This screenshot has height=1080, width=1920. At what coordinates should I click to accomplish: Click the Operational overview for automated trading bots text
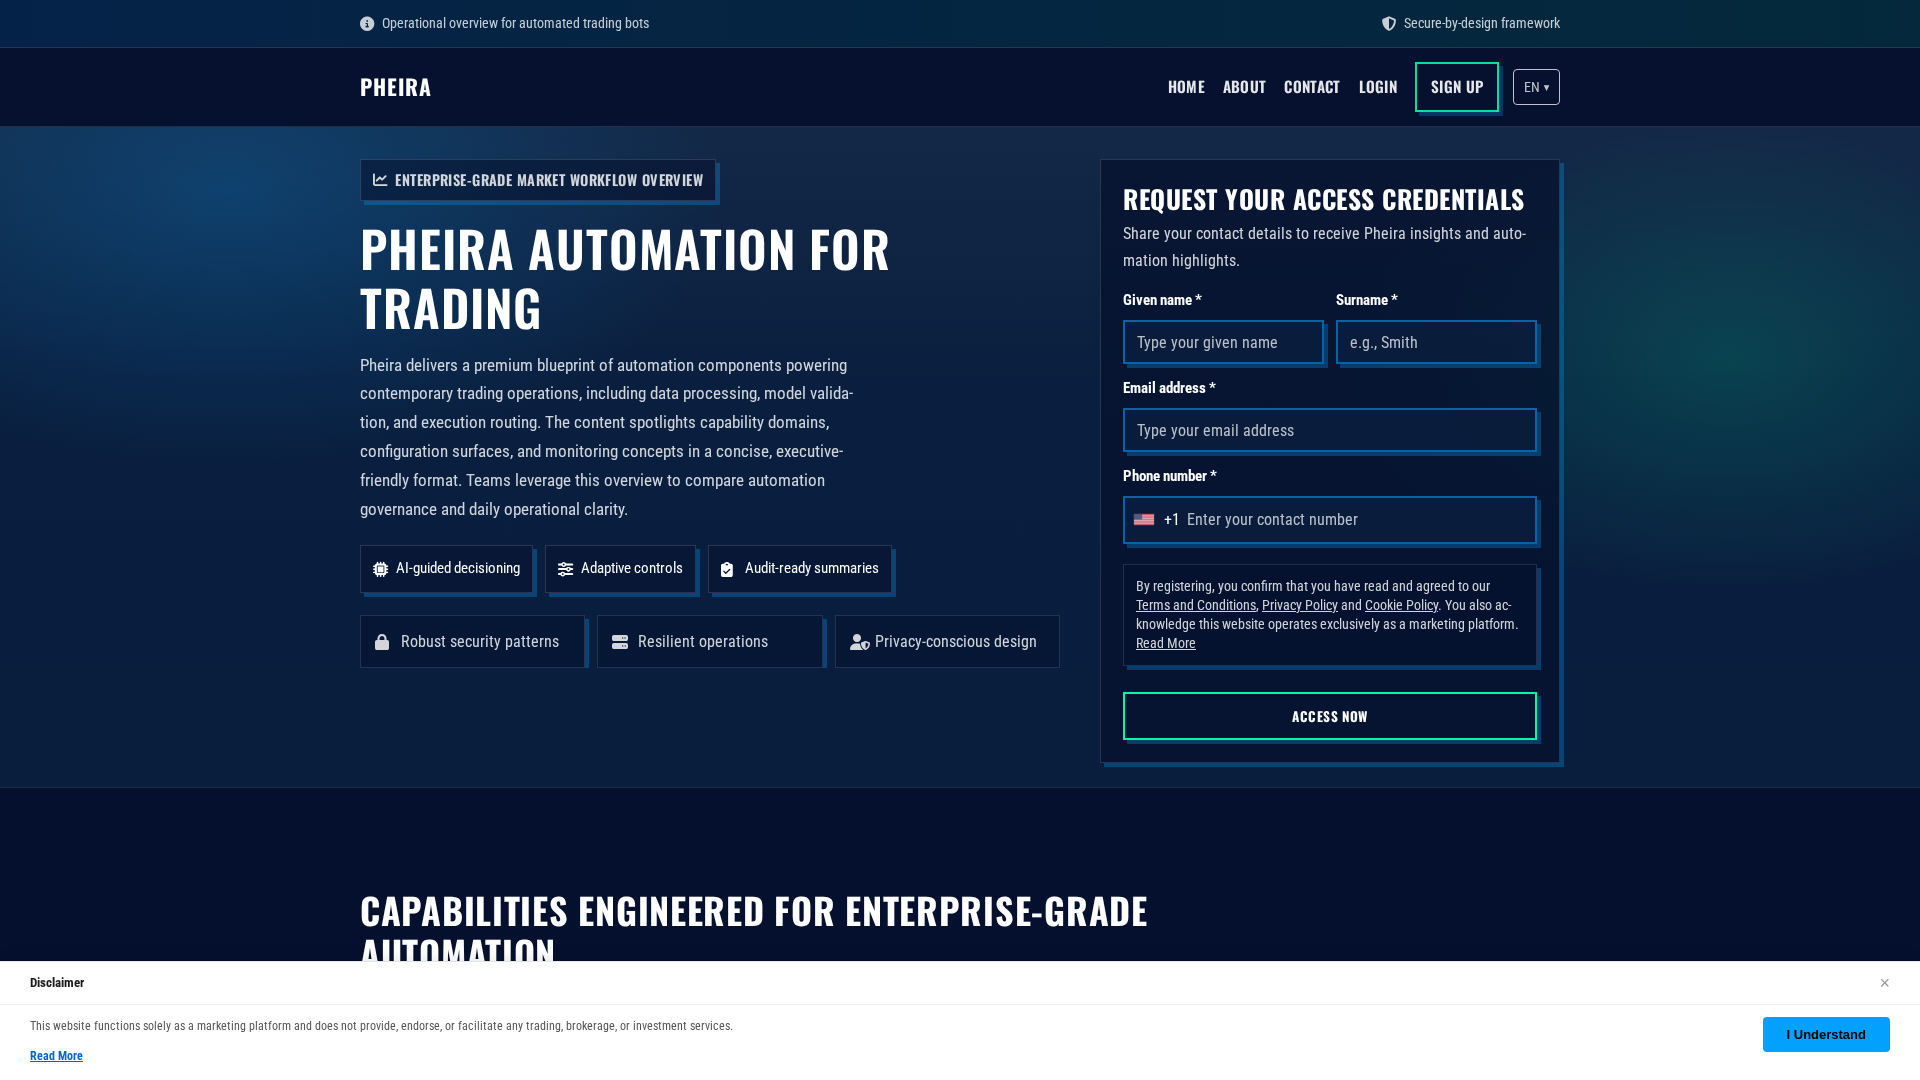(x=515, y=23)
